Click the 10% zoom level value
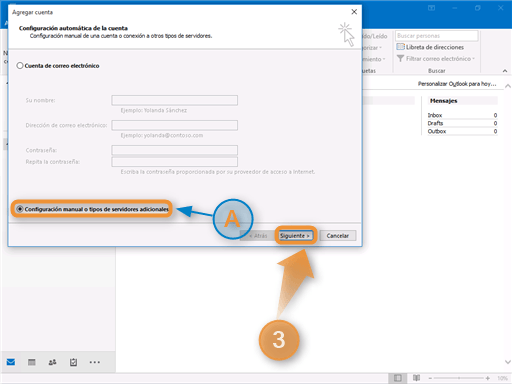The width and height of the screenshot is (512, 384). 502,378
